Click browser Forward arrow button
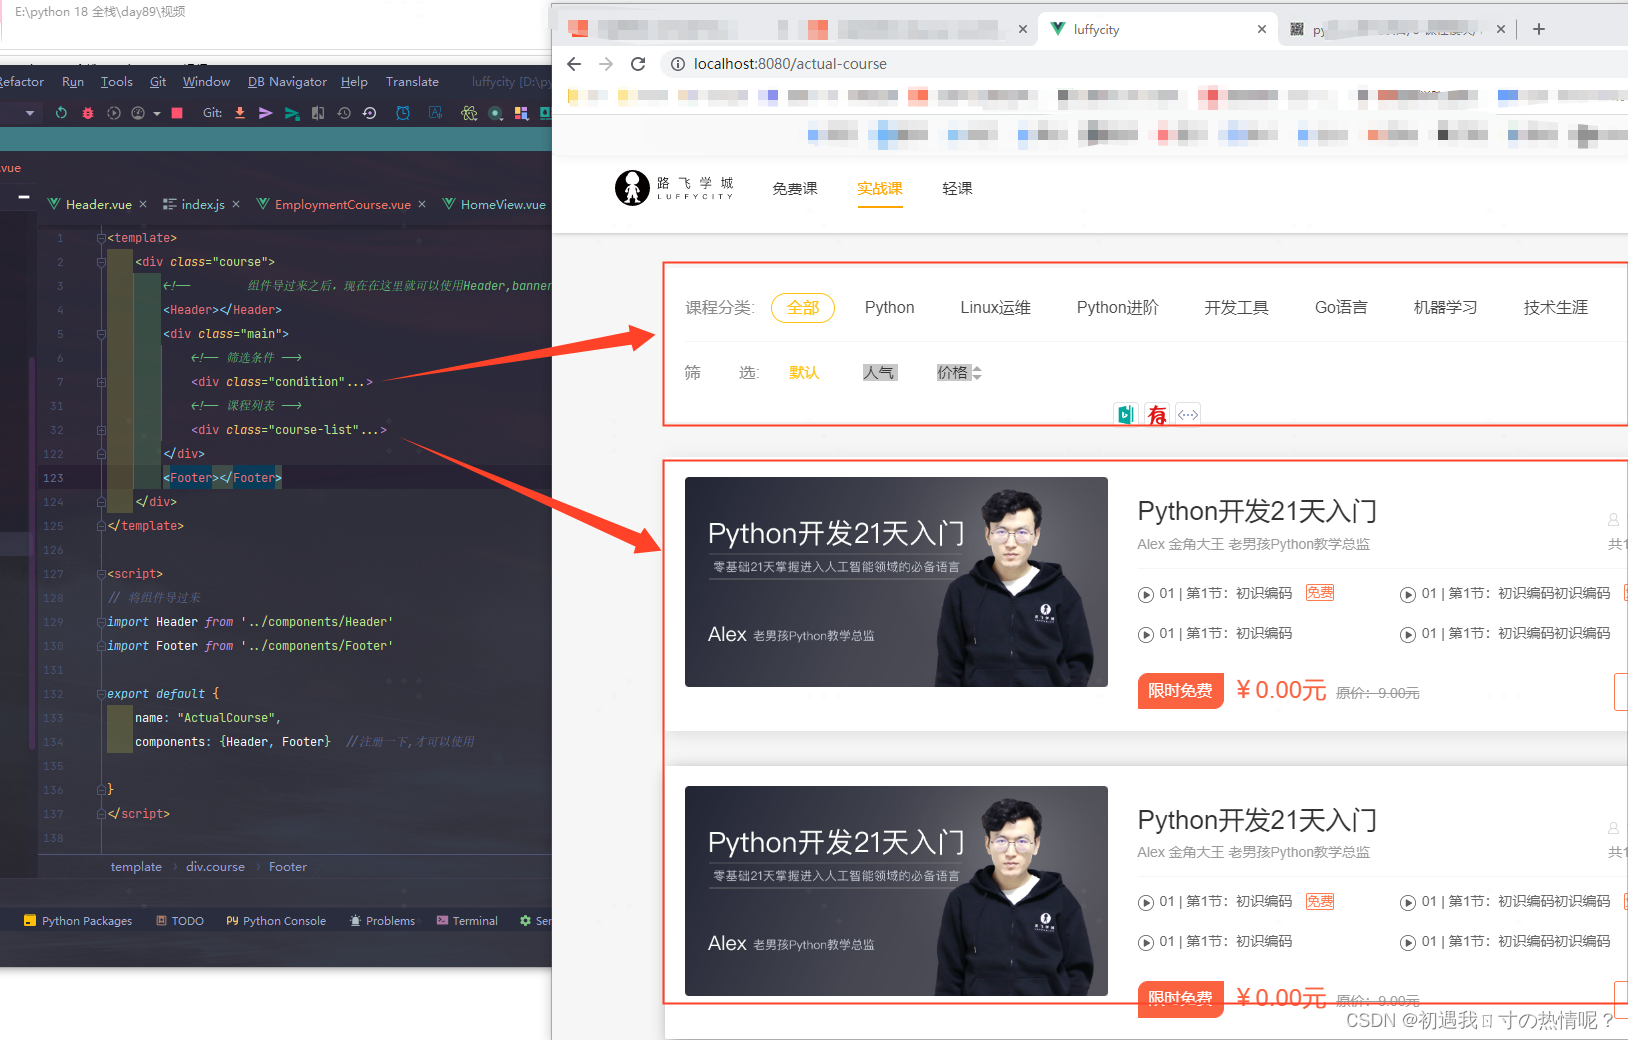 606,64
